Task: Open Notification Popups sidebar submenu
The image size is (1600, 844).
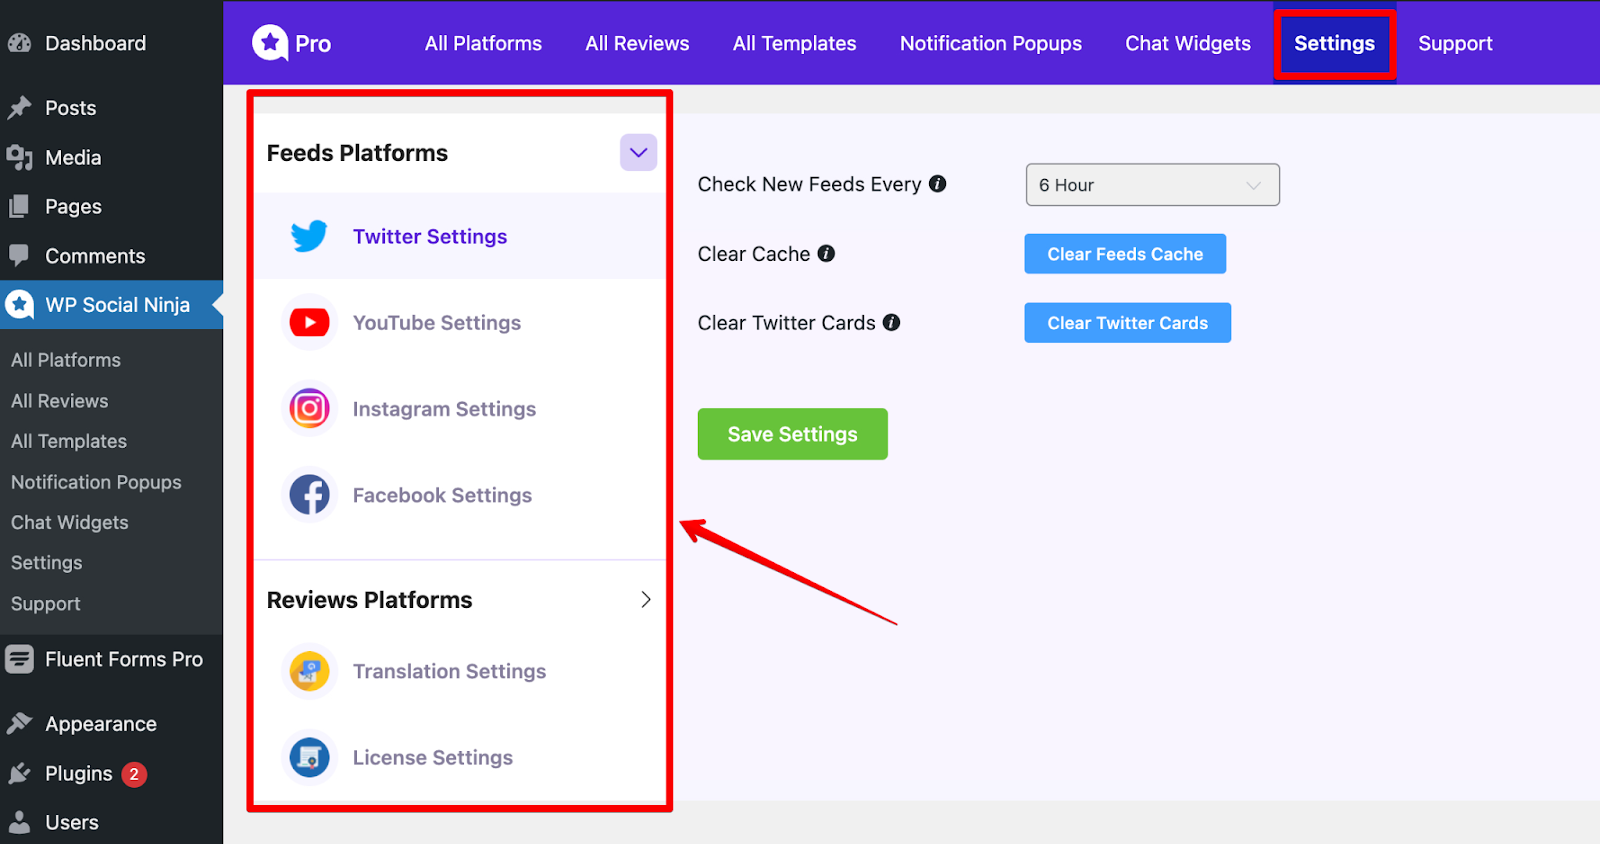Action: point(96,482)
